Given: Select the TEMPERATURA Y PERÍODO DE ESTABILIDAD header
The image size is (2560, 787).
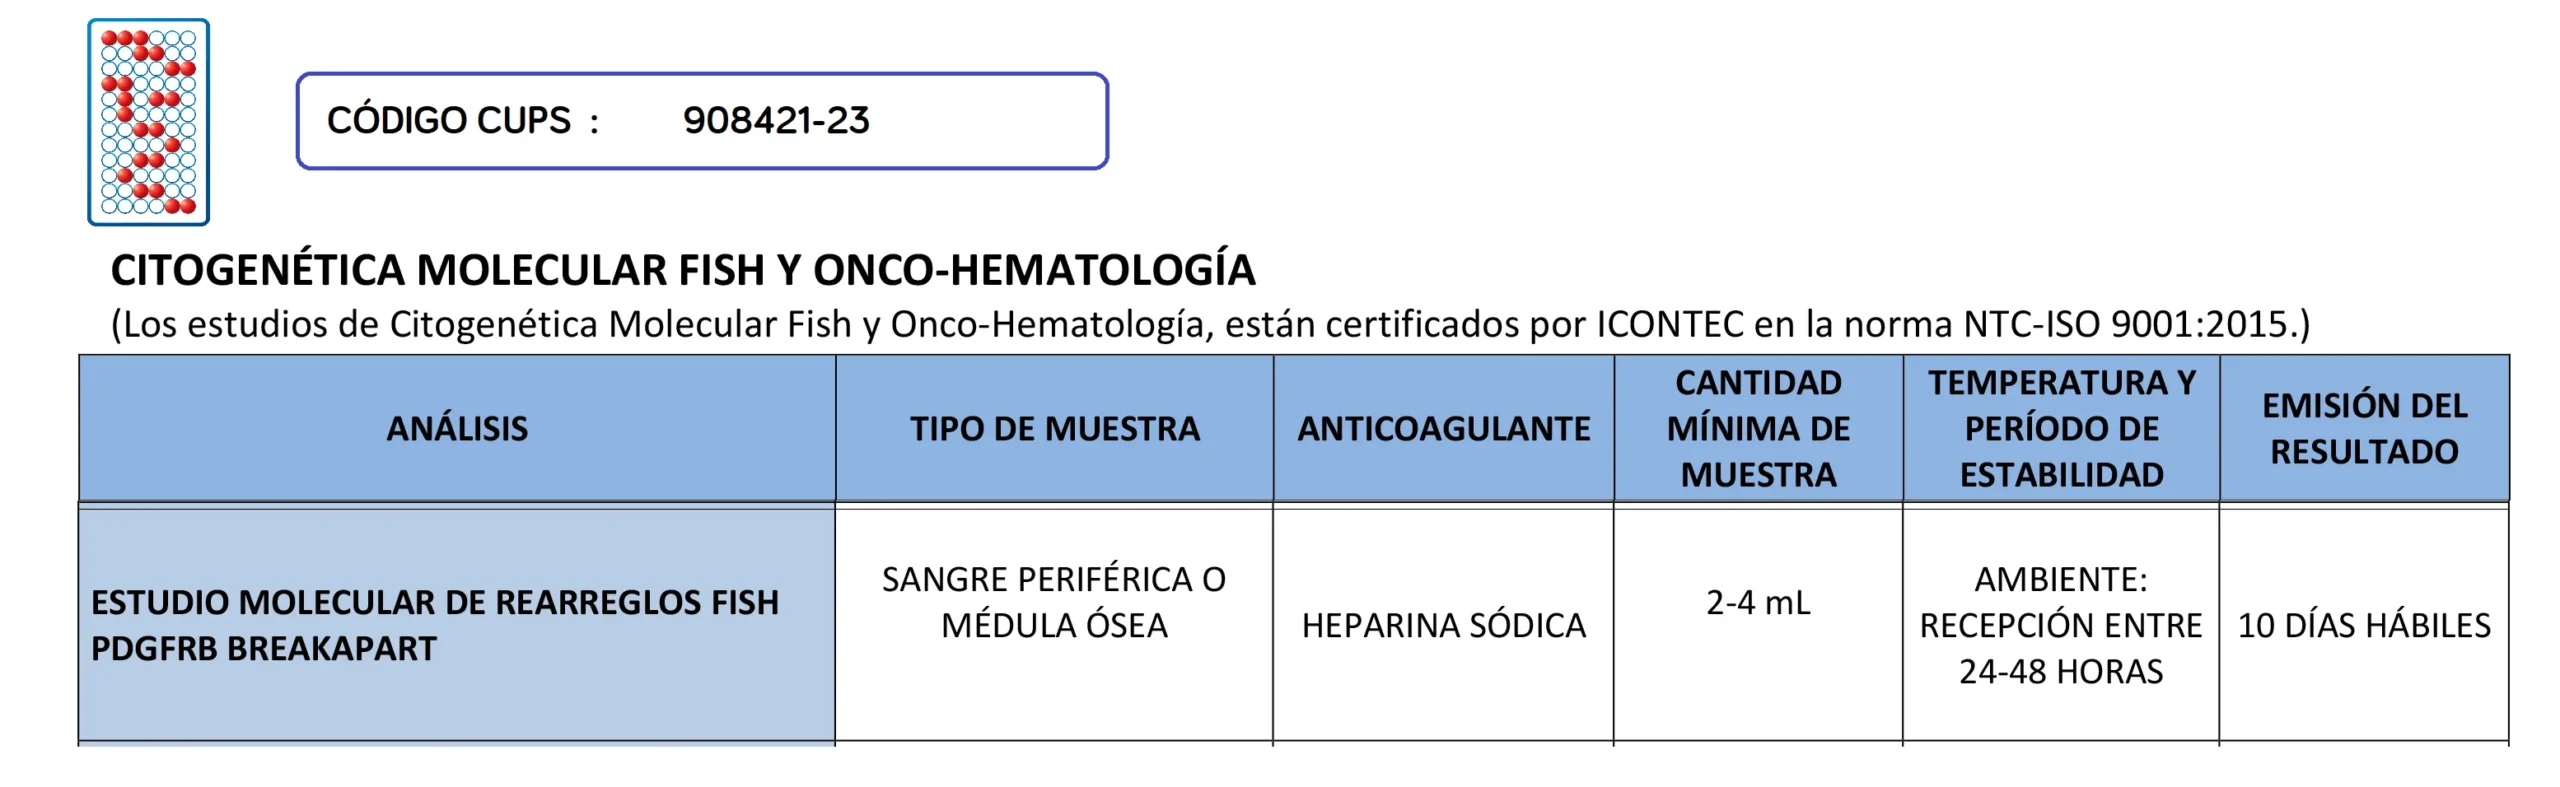Looking at the screenshot, I should point(2061,429).
